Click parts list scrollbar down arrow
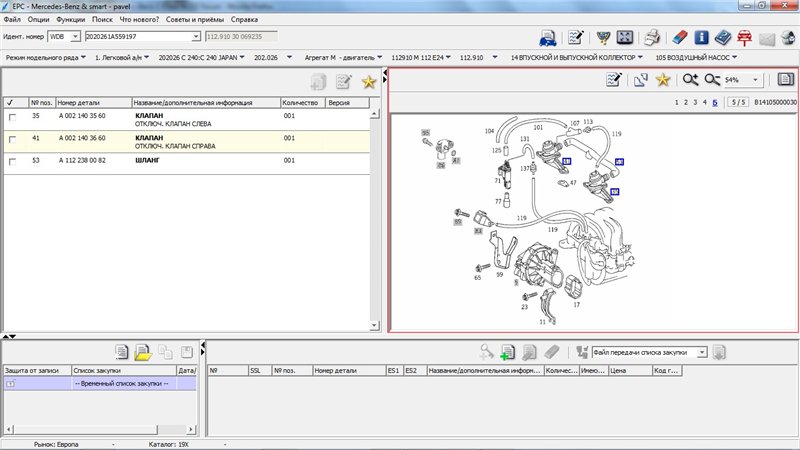The image size is (800, 450). tap(374, 325)
